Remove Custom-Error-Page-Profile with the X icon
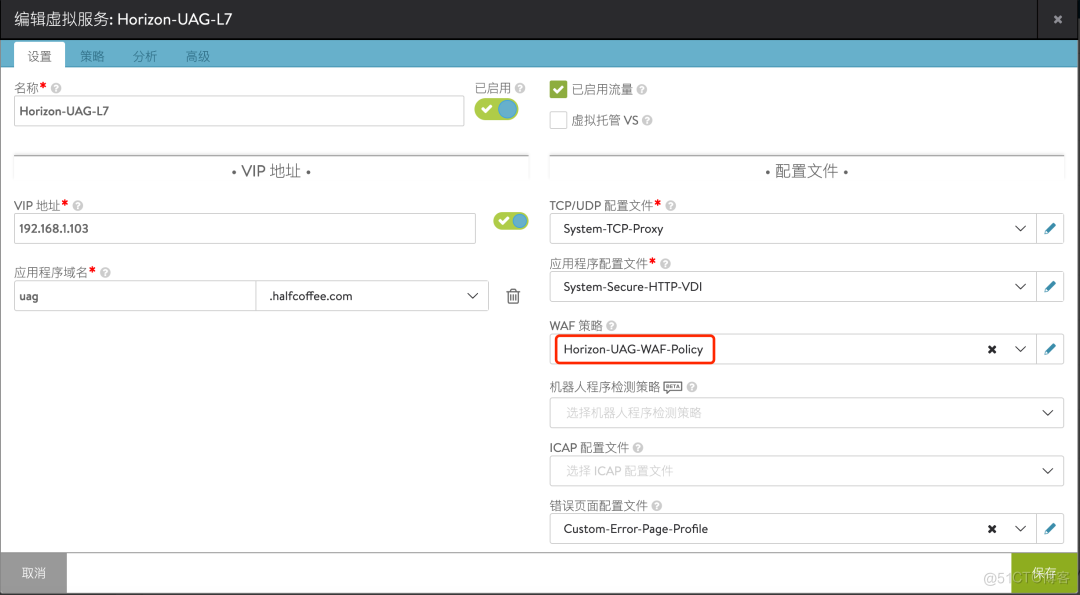 click(x=991, y=528)
